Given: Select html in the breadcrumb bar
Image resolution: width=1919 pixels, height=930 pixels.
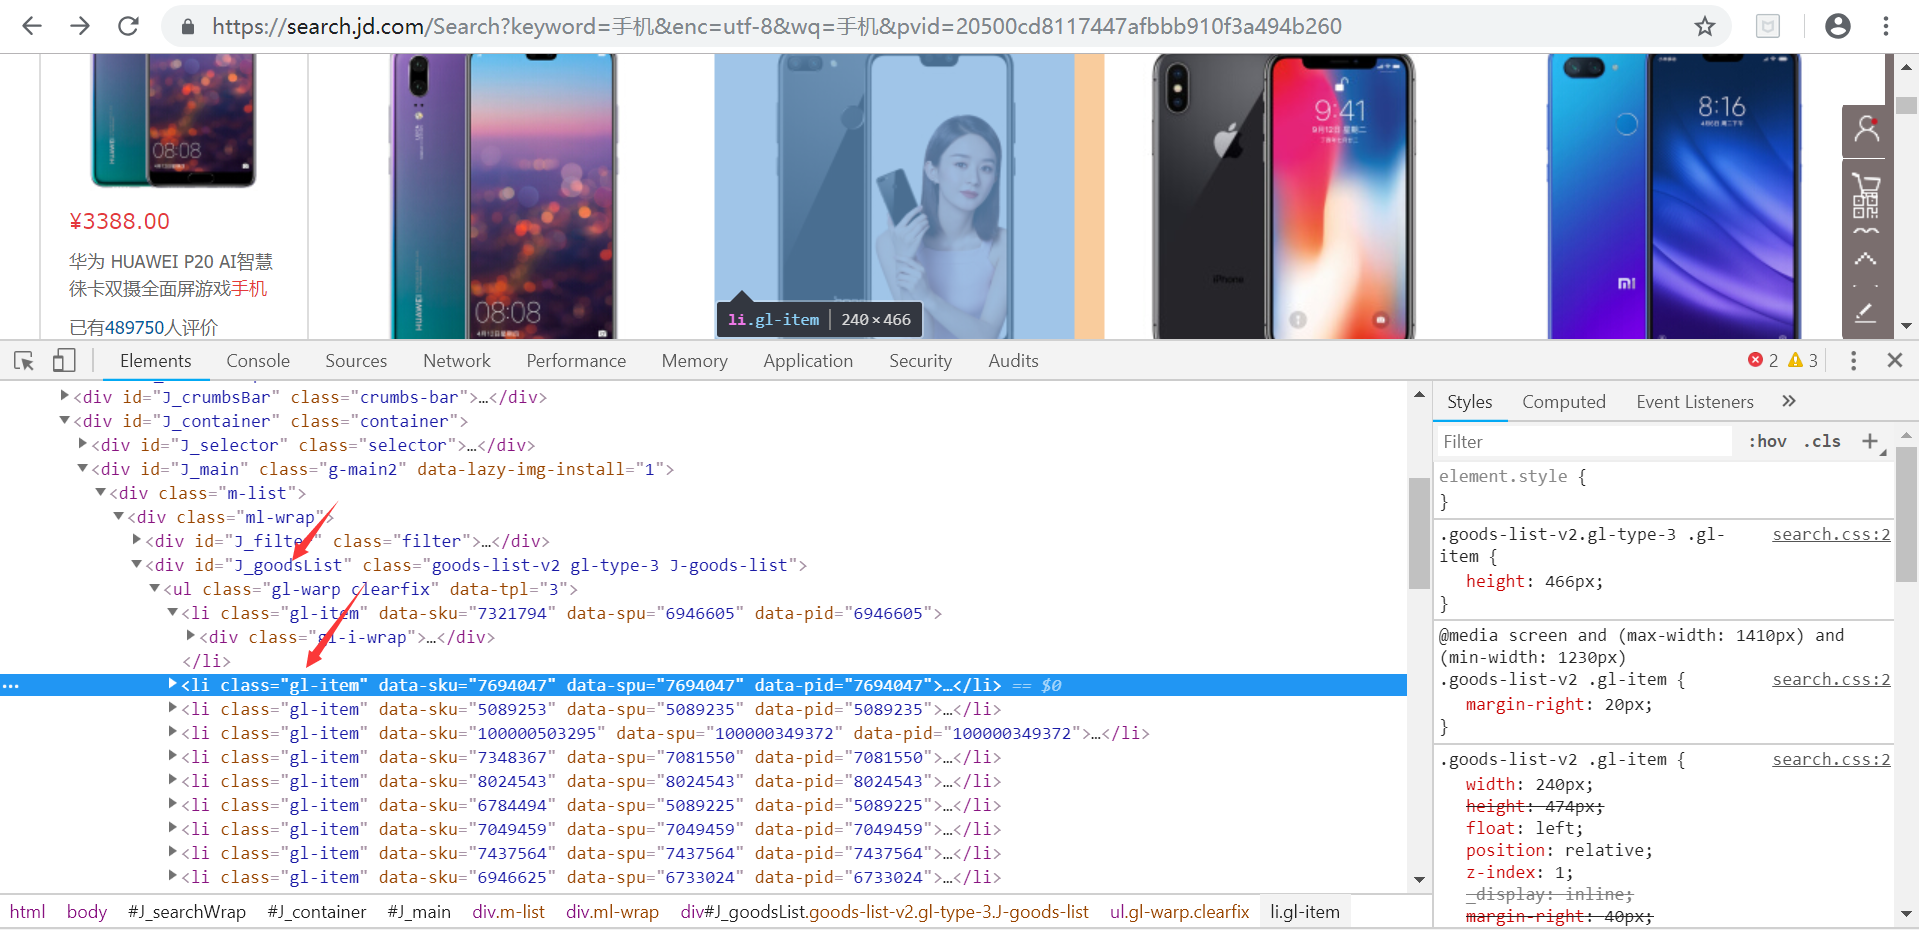Looking at the screenshot, I should 28,912.
